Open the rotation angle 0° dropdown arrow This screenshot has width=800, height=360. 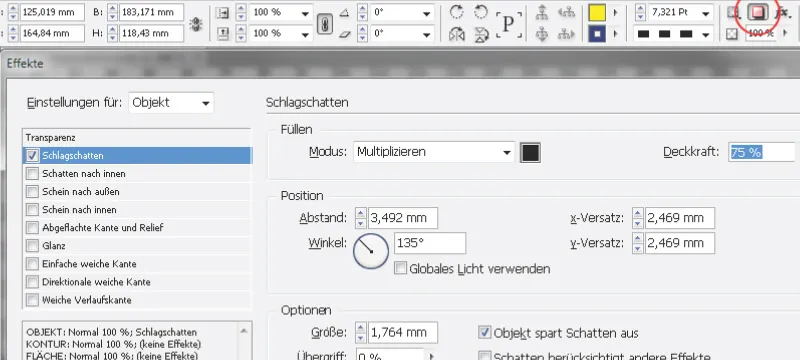[427, 14]
